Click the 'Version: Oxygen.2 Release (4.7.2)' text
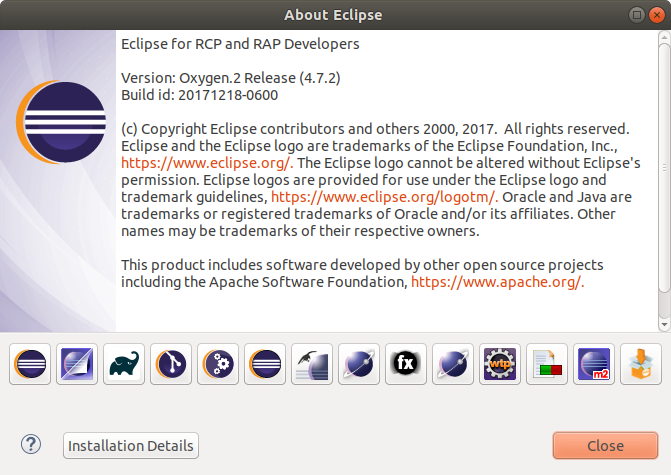Screen dimensions: 671x475 click(x=231, y=78)
